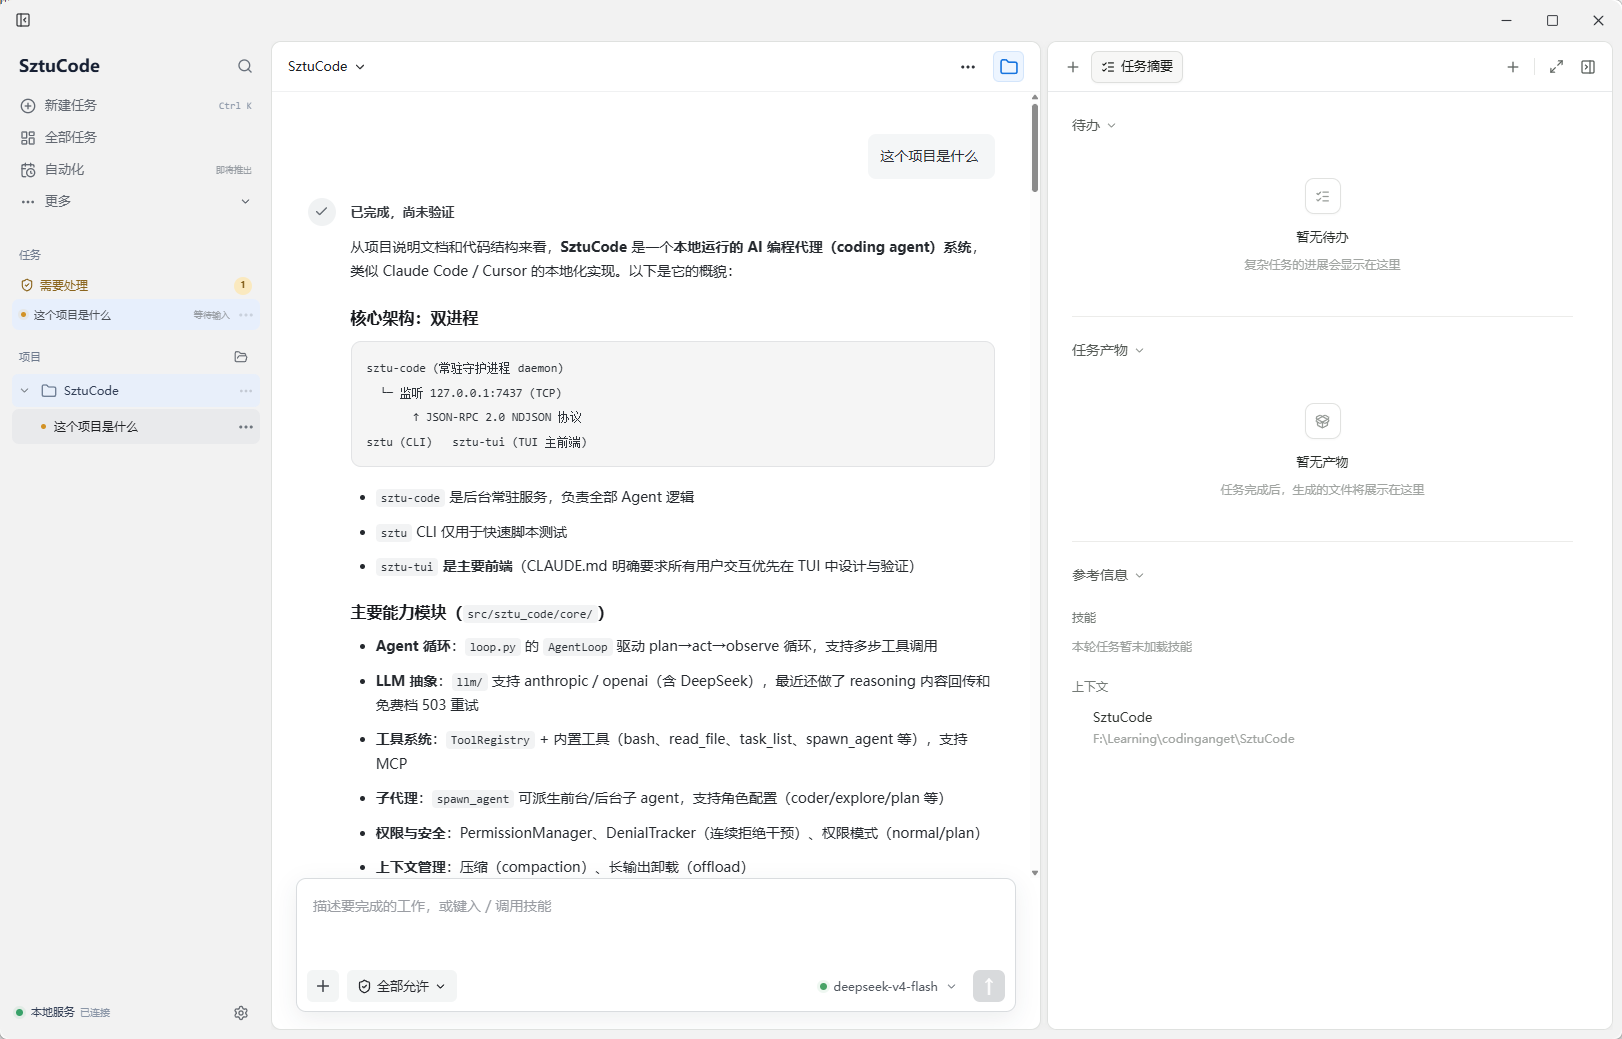
Task: Open the 需要处理 task group
Action: [136, 285]
